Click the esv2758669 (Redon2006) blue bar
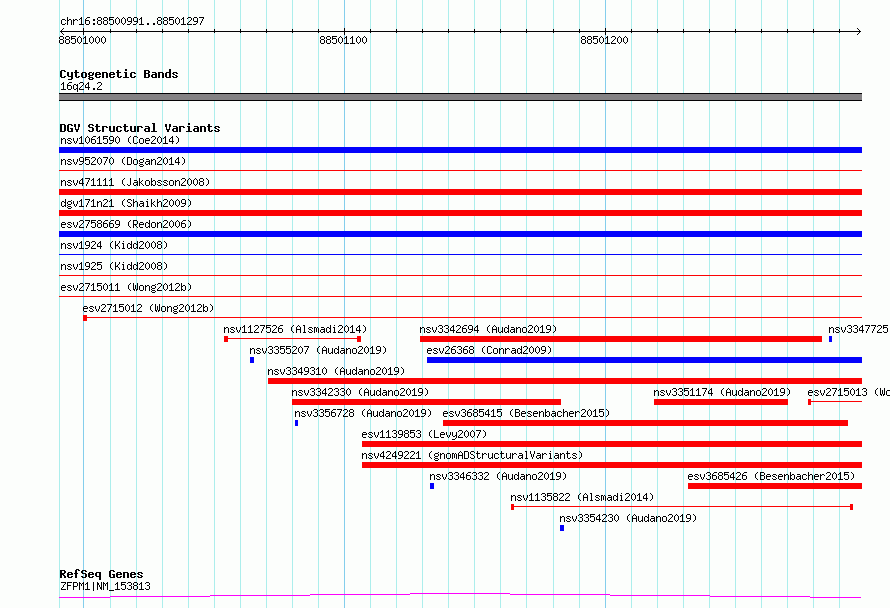The height and width of the screenshot is (608, 890). [x=460, y=234]
